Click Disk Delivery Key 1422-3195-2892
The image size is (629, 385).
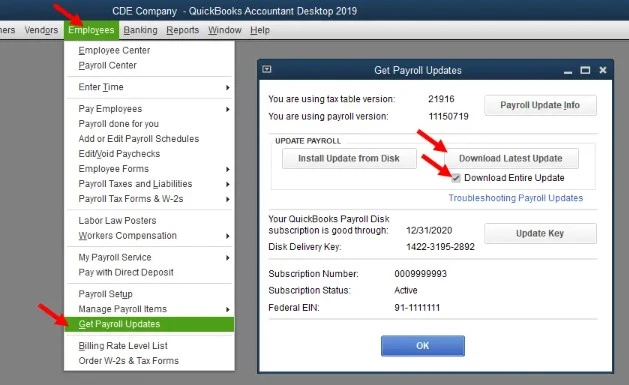tap(440, 247)
